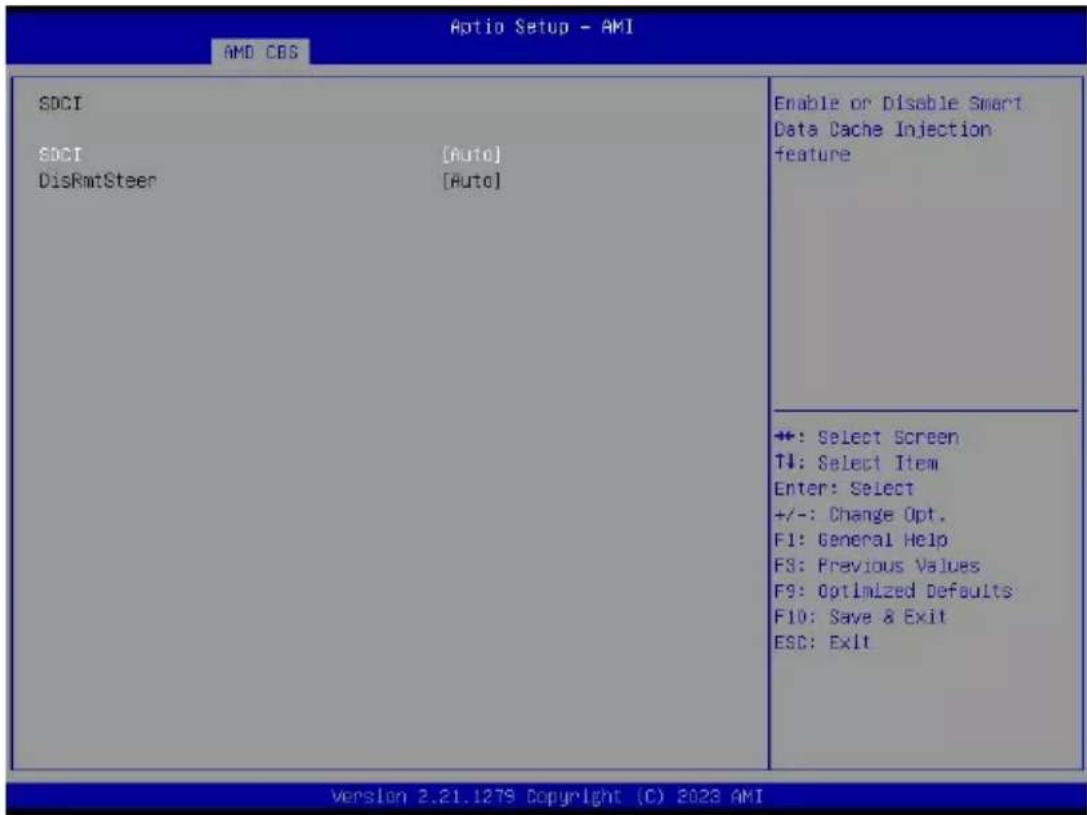Click the 'Enable or Disable Smart' help text
Image resolution: width=1087 pixels, height=815 pixels.
coord(898,103)
